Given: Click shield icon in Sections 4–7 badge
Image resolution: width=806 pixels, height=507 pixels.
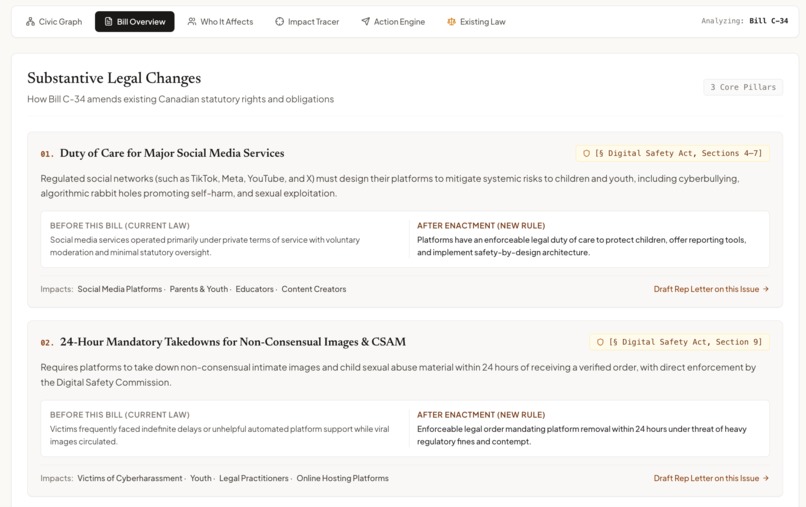Looking at the screenshot, I should [586, 153].
